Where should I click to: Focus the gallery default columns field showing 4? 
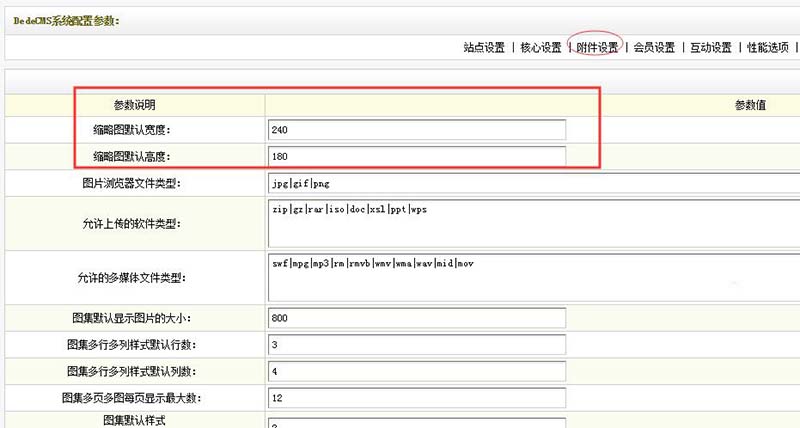[x=416, y=371]
